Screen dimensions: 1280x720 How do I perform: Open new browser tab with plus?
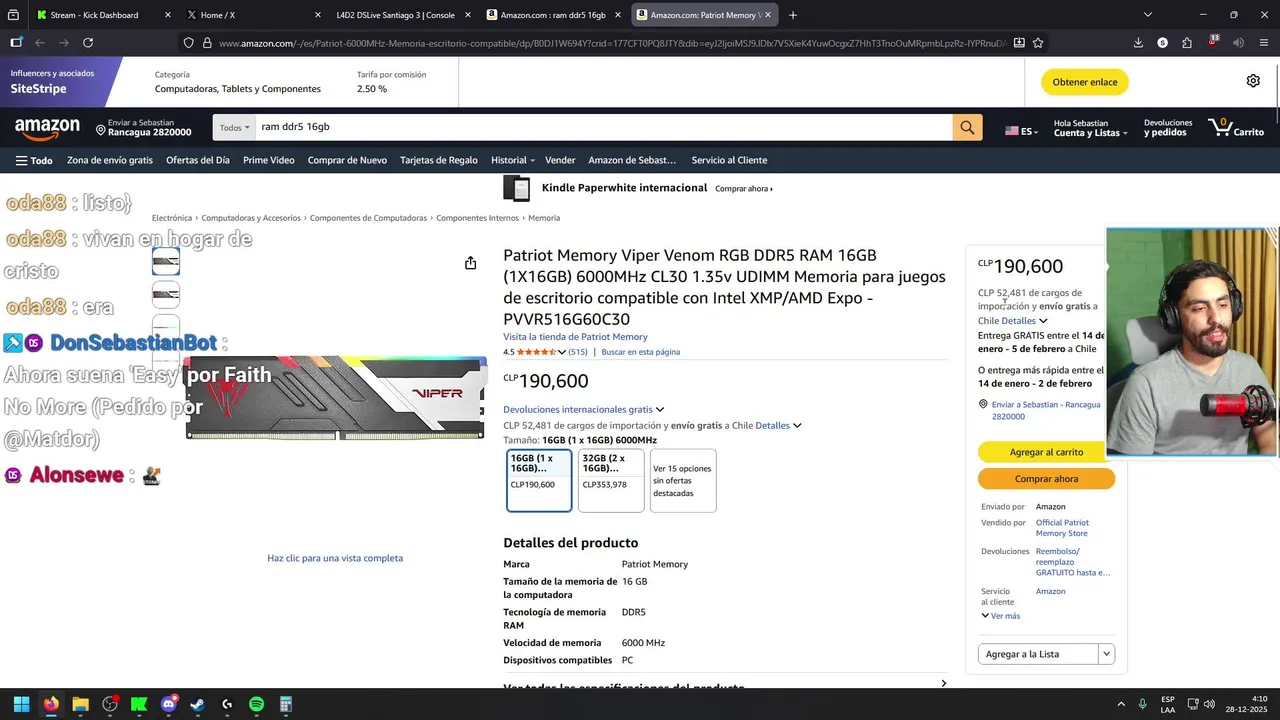793,15
